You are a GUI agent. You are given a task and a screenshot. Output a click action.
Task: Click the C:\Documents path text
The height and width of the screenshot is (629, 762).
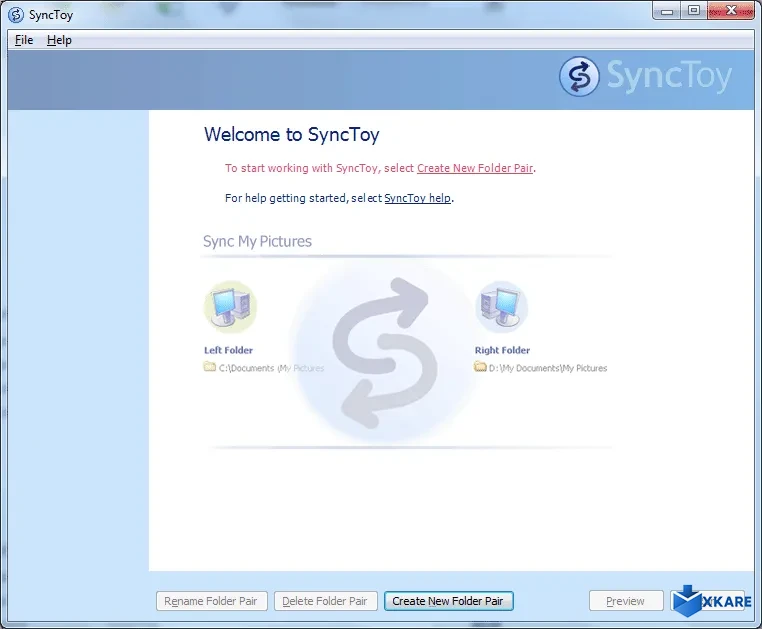[271, 368]
